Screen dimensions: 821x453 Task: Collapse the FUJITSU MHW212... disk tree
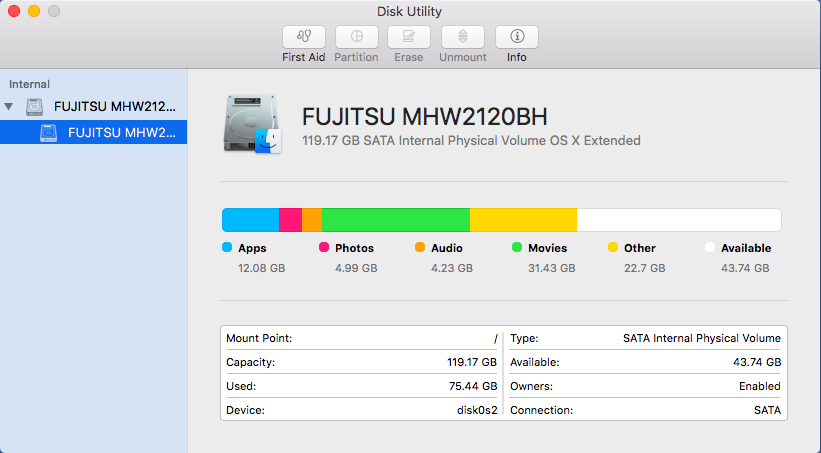click(x=8, y=107)
